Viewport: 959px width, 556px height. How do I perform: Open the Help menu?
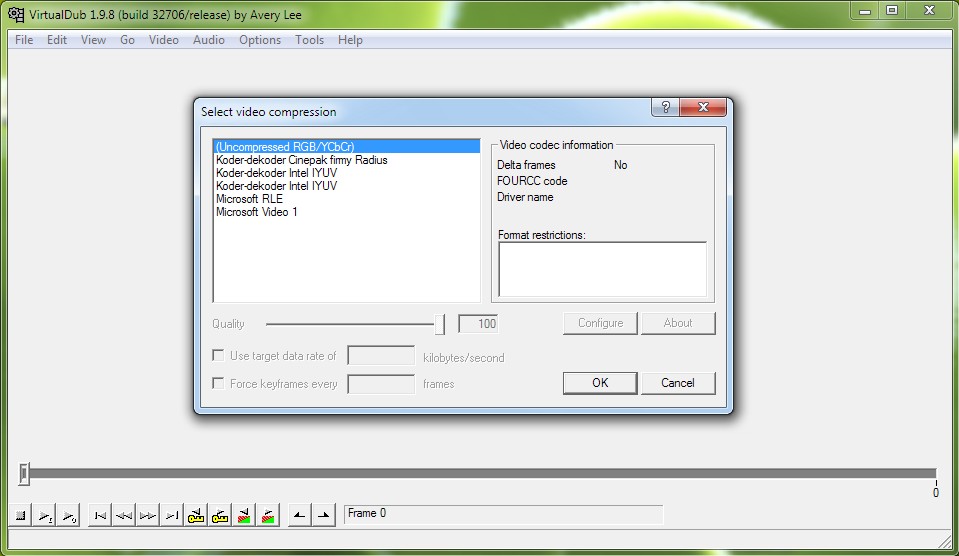click(x=350, y=40)
